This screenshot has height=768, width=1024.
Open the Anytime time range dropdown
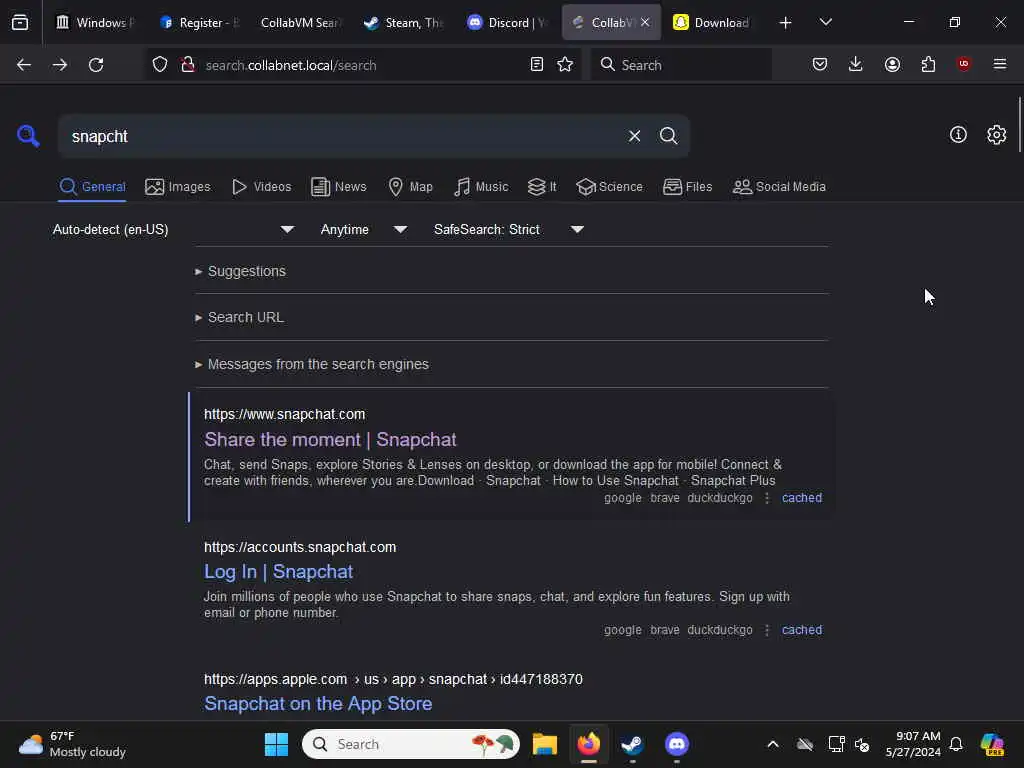[x=364, y=229]
